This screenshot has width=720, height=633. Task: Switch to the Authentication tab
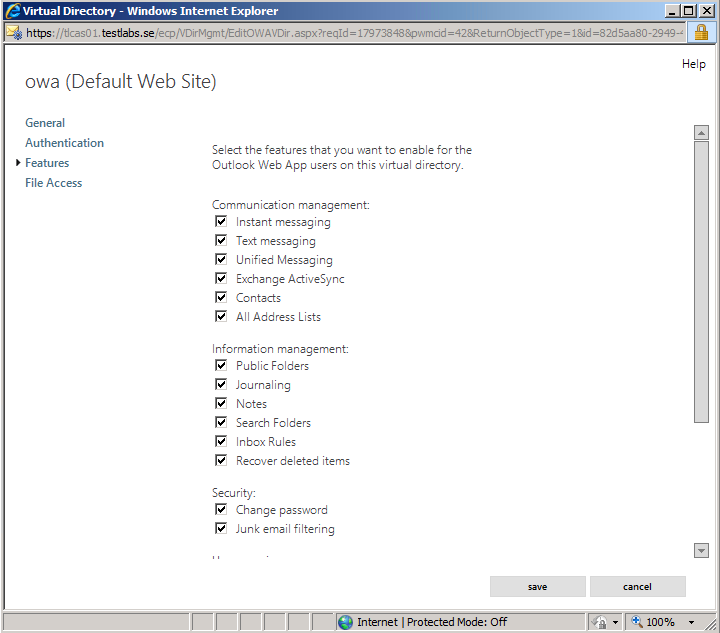click(x=64, y=143)
